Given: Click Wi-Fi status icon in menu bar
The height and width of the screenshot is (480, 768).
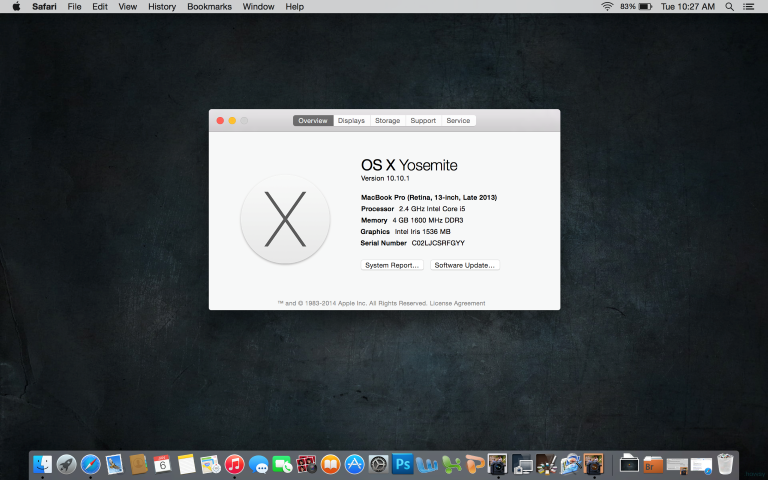Looking at the screenshot, I should click(607, 6).
